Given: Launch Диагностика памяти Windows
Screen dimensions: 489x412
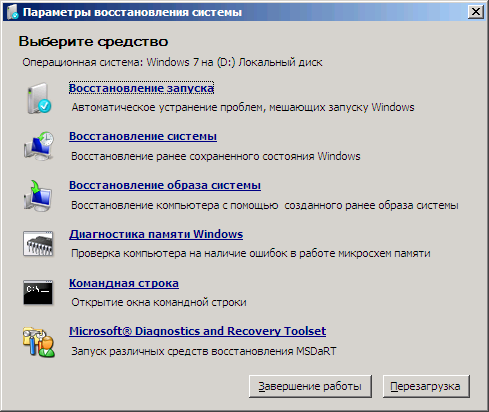Looking at the screenshot, I should pos(156,234).
